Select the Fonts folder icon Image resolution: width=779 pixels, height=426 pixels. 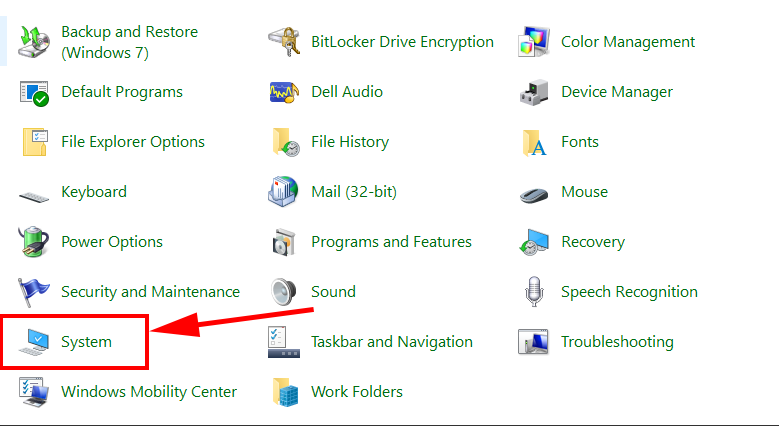click(x=535, y=142)
